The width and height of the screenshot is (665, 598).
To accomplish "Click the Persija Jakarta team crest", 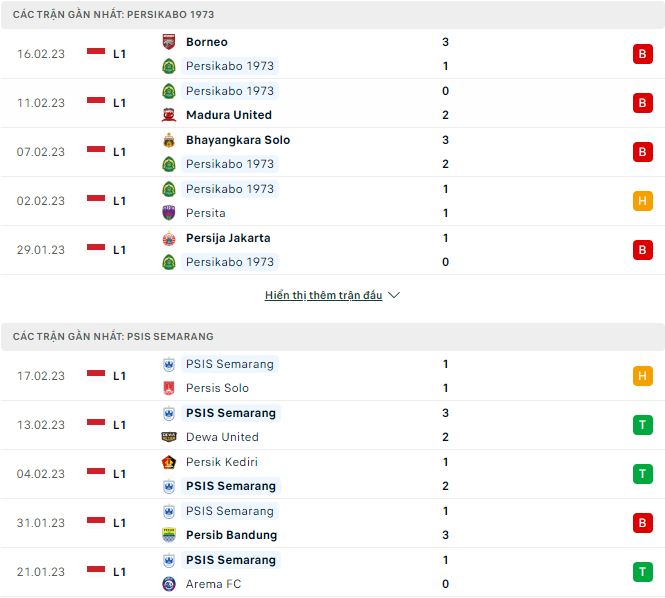I will click(x=169, y=238).
